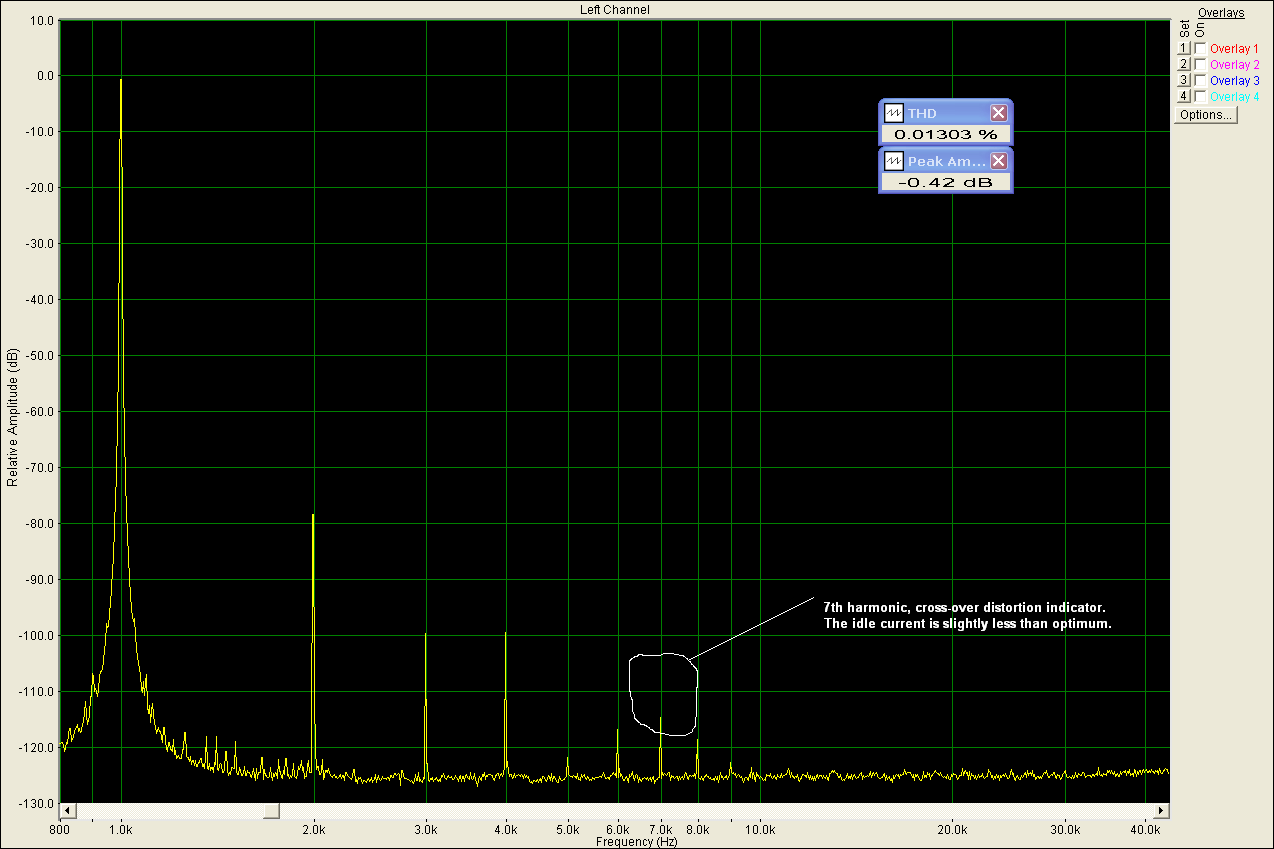
Task: Click the right arrow of the frequency scrollbar
Action: click(x=1161, y=810)
